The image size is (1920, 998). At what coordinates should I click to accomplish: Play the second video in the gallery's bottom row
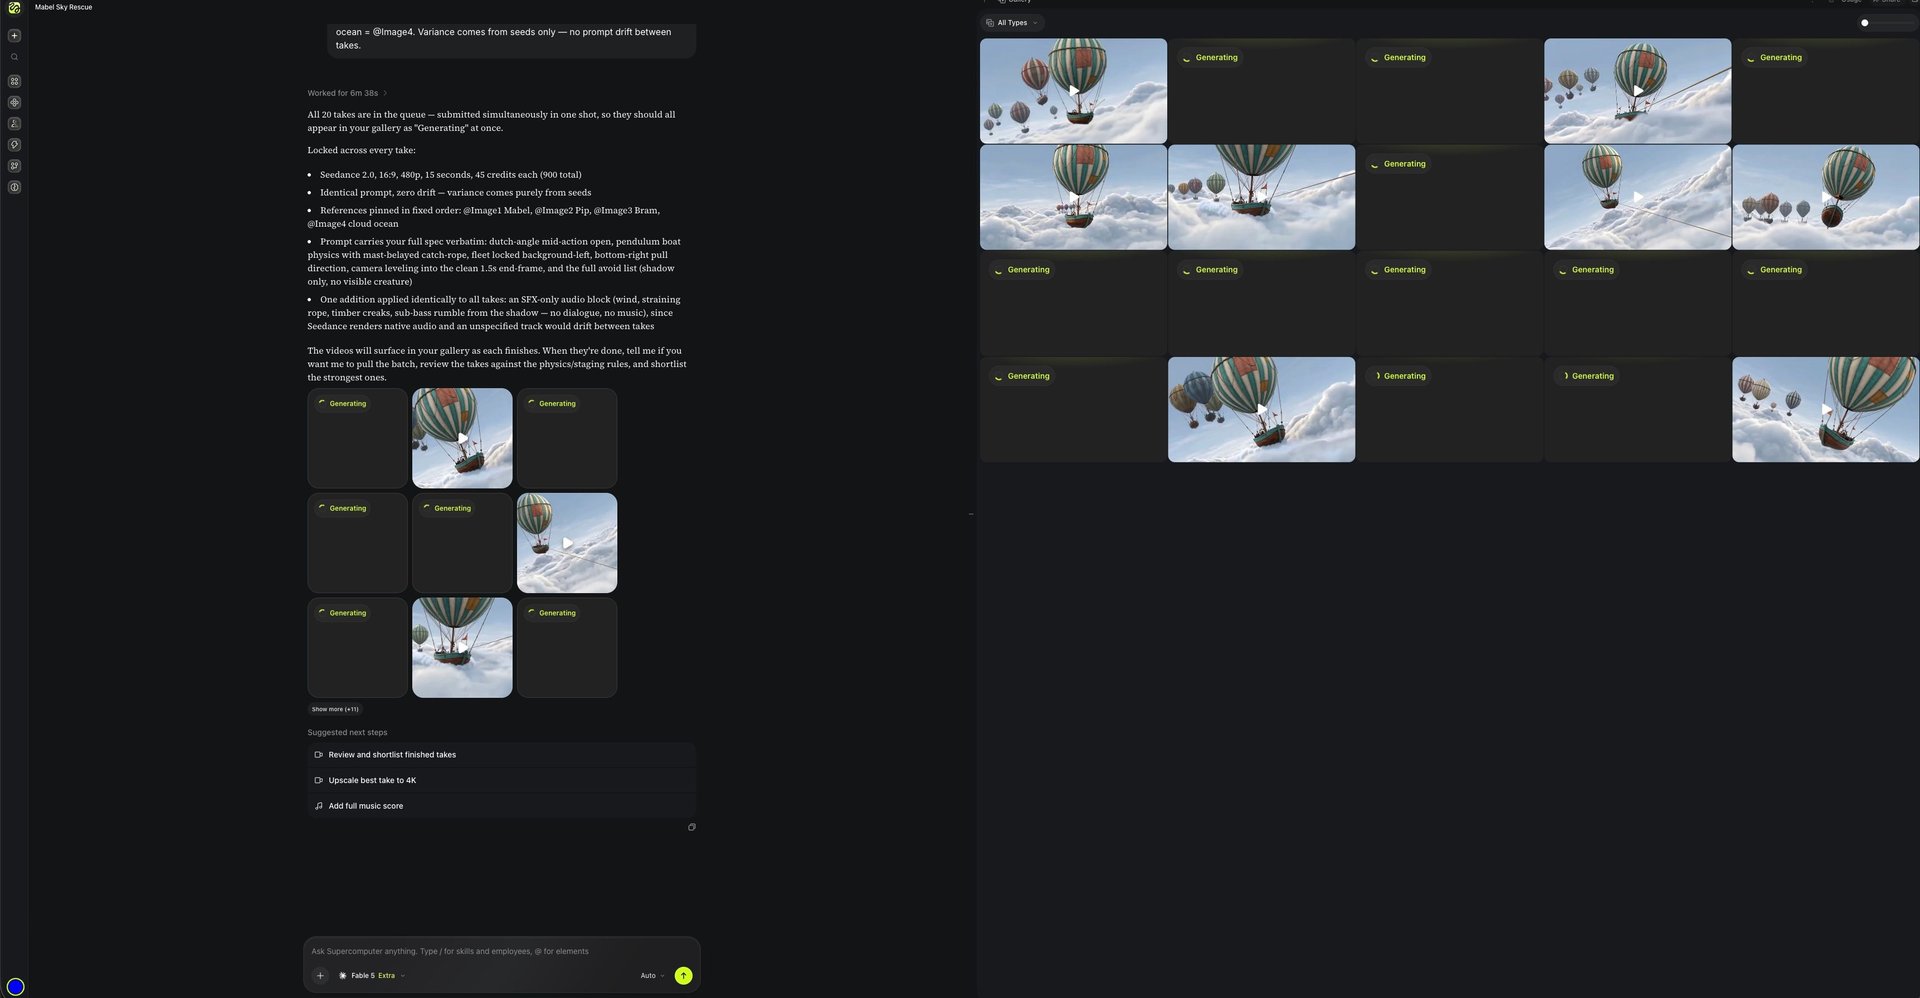pos(1261,410)
